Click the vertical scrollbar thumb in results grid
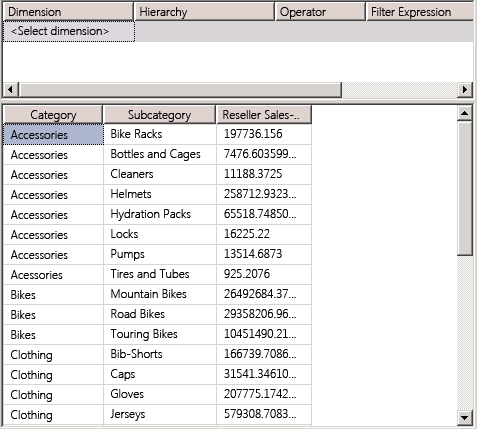The width and height of the screenshot is (477, 429). pyautogui.click(x=465, y=189)
